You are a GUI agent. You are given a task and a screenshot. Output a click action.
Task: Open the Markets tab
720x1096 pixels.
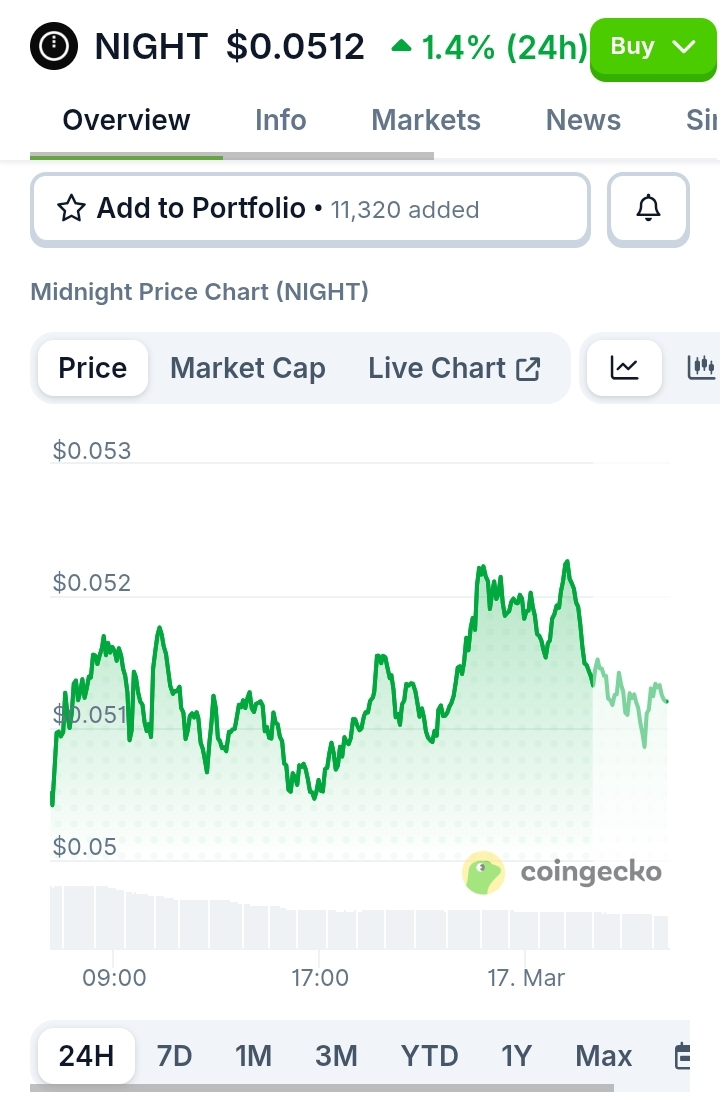point(426,120)
